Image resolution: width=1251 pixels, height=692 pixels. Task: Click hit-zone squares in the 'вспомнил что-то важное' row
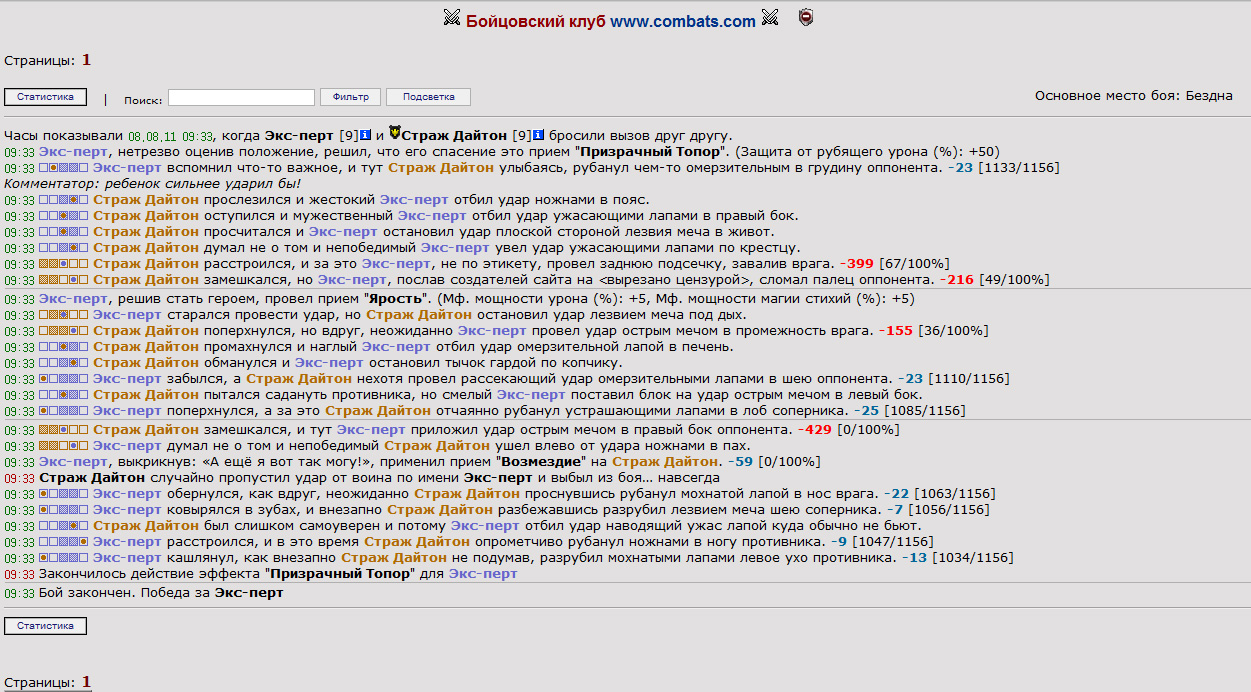(x=64, y=168)
